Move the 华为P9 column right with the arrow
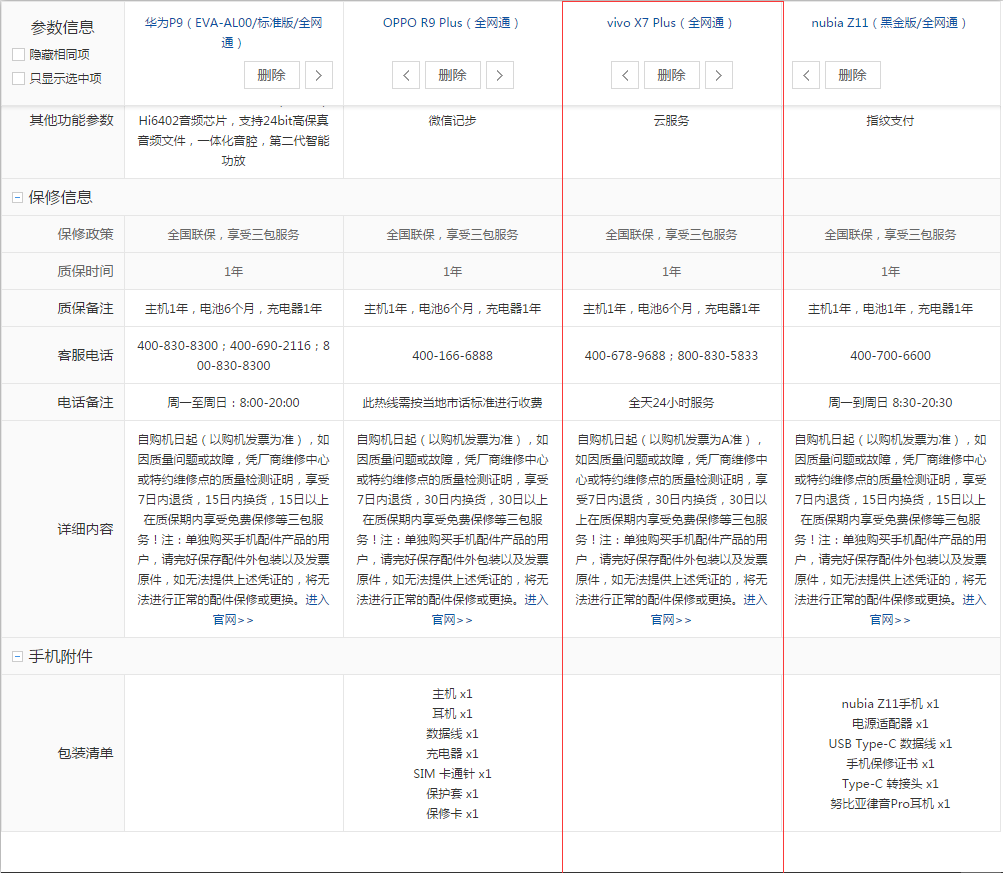 click(x=319, y=75)
